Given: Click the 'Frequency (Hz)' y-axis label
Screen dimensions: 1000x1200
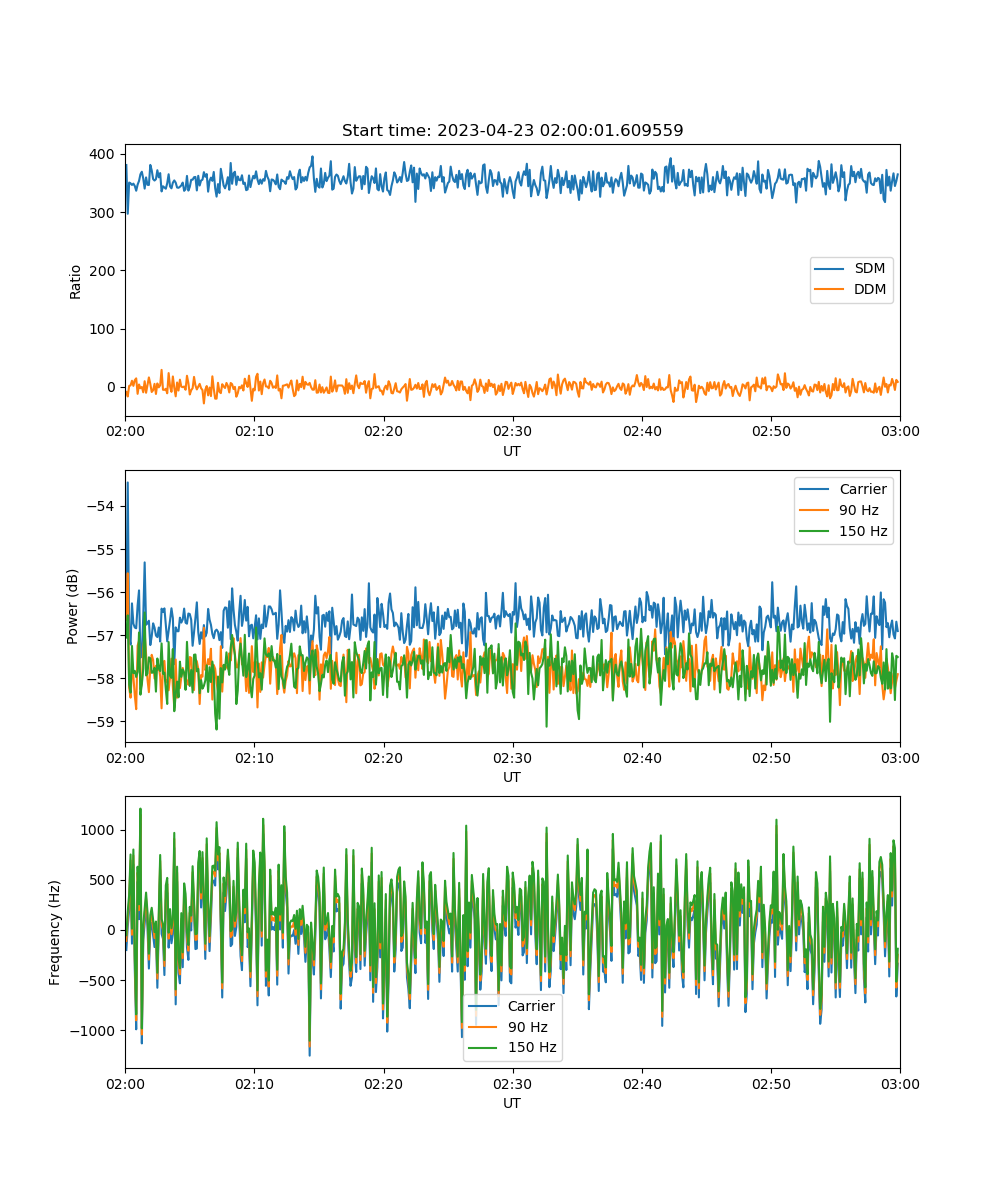Looking at the screenshot, I should [55, 932].
